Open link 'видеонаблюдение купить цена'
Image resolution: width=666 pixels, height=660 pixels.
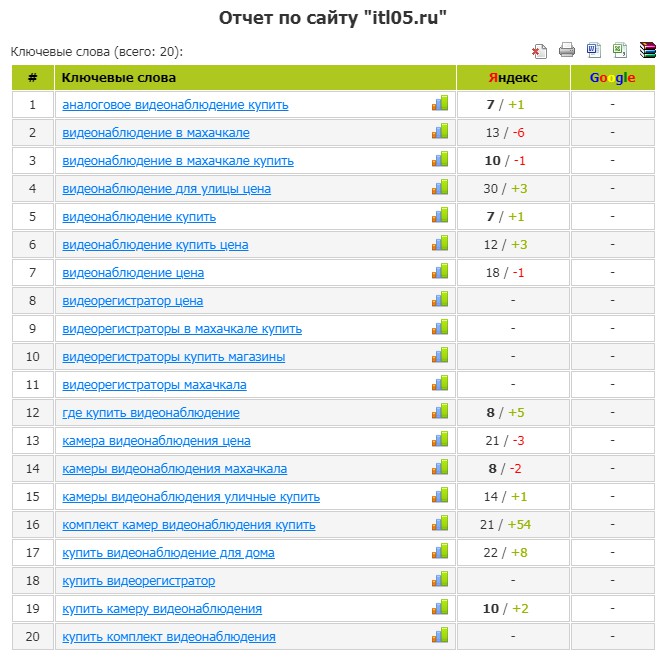point(155,245)
